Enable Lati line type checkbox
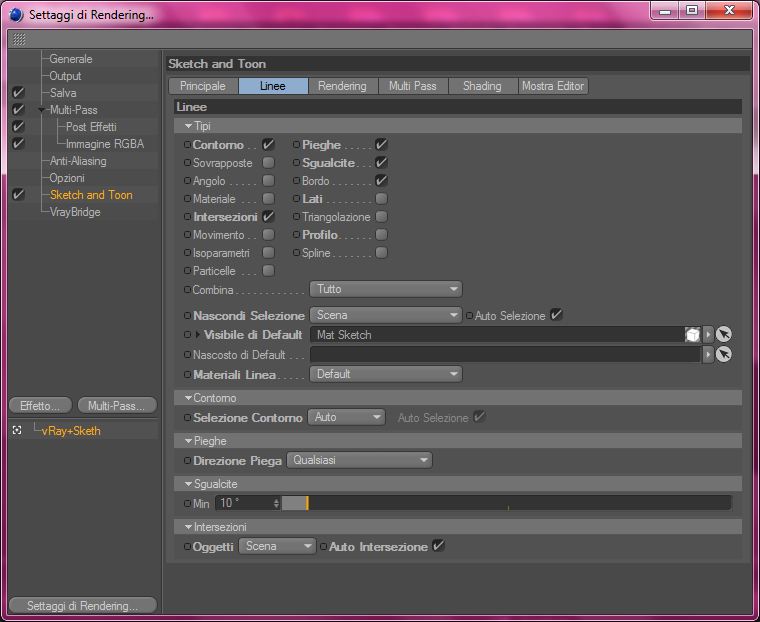 click(381, 198)
